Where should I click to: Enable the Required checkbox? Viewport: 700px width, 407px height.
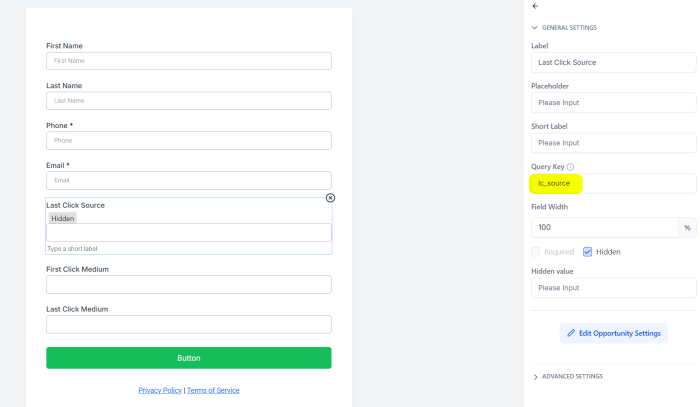coord(536,252)
